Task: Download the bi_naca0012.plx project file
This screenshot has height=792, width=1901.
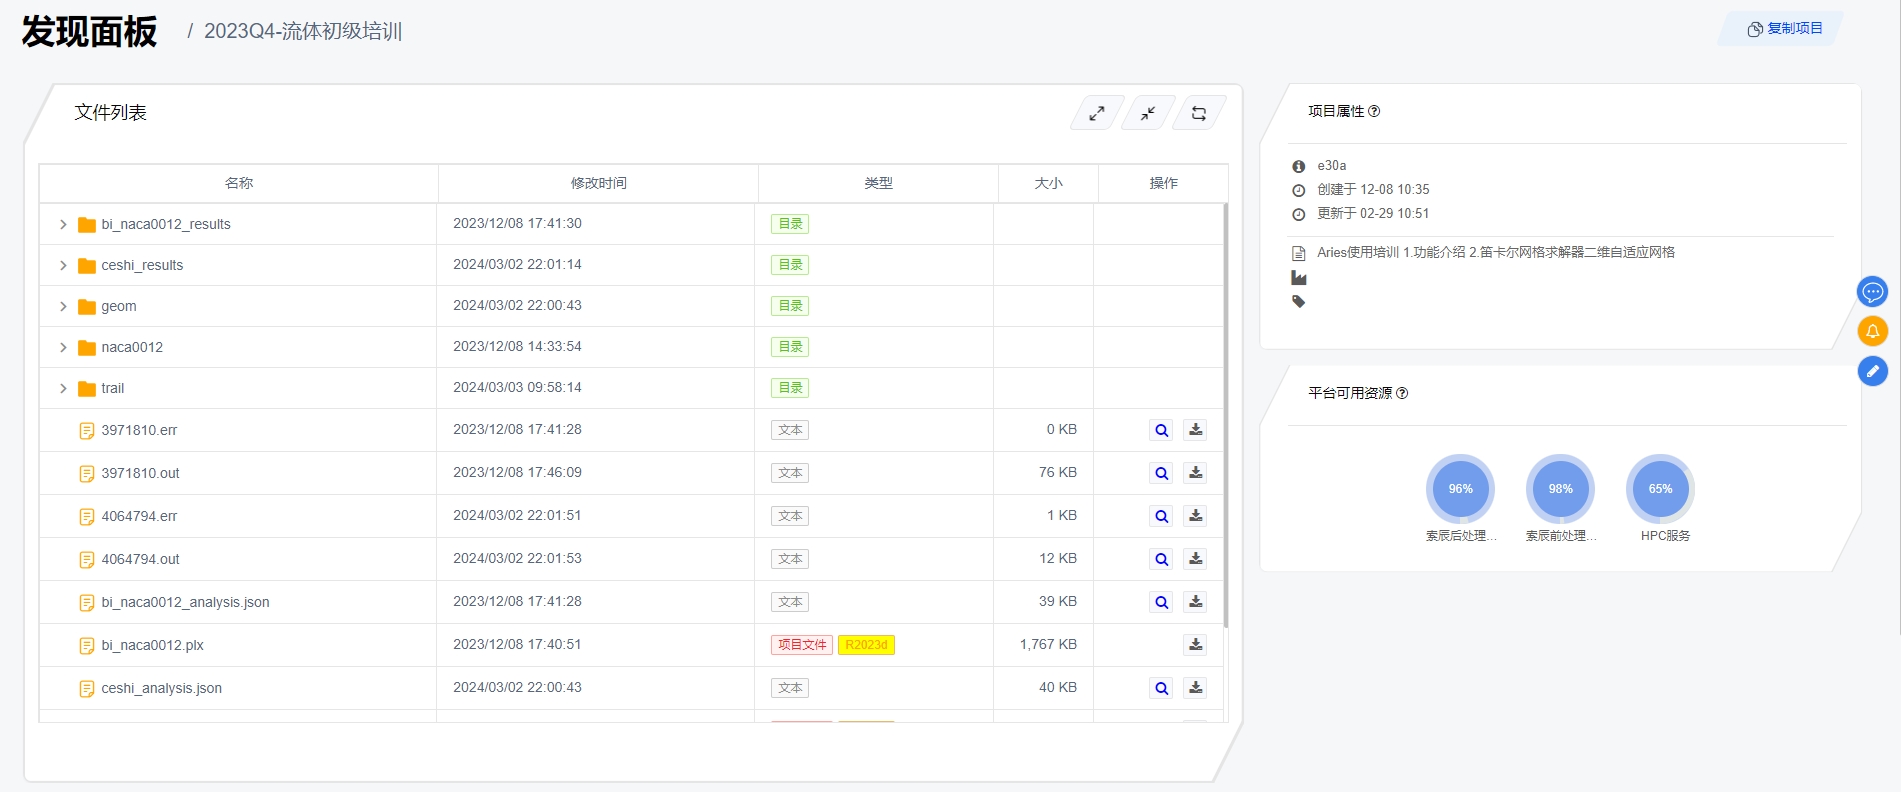Action: point(1195,645)
